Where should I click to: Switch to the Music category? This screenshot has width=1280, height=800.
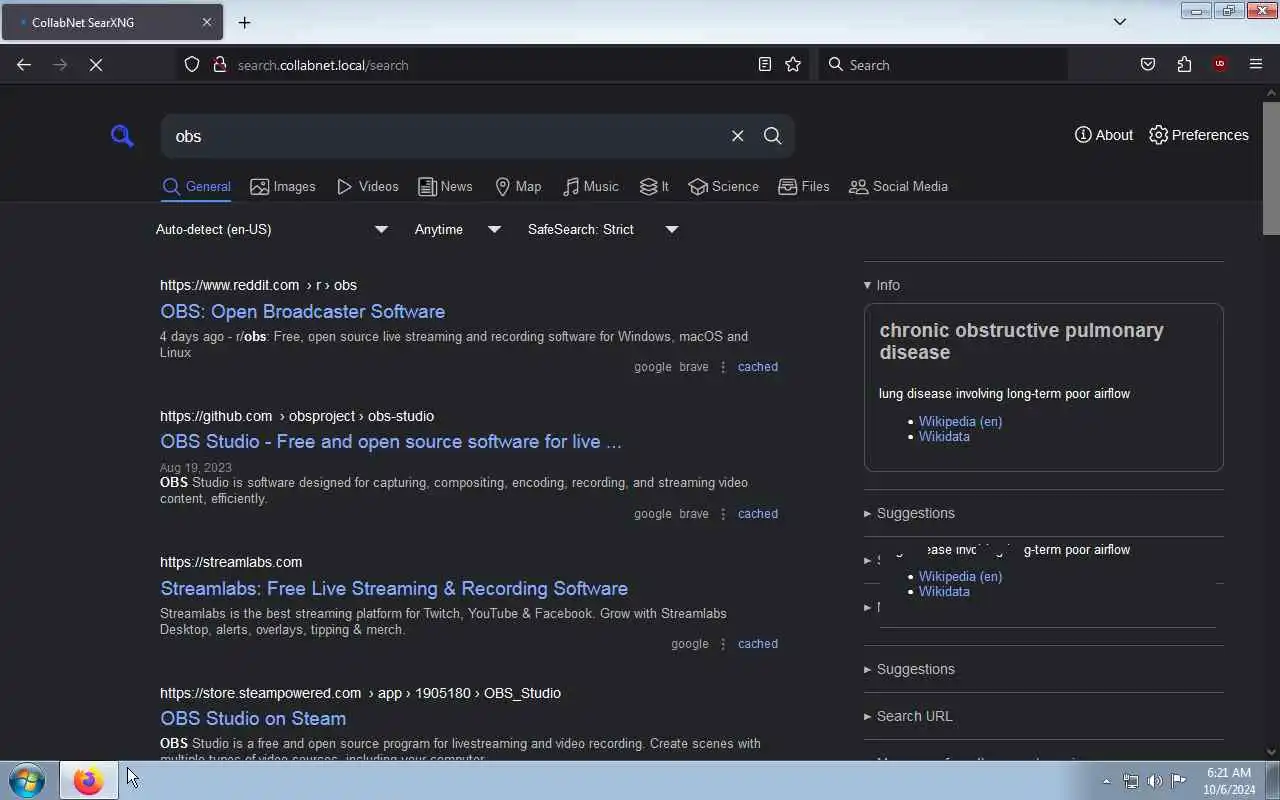point(591,187)
